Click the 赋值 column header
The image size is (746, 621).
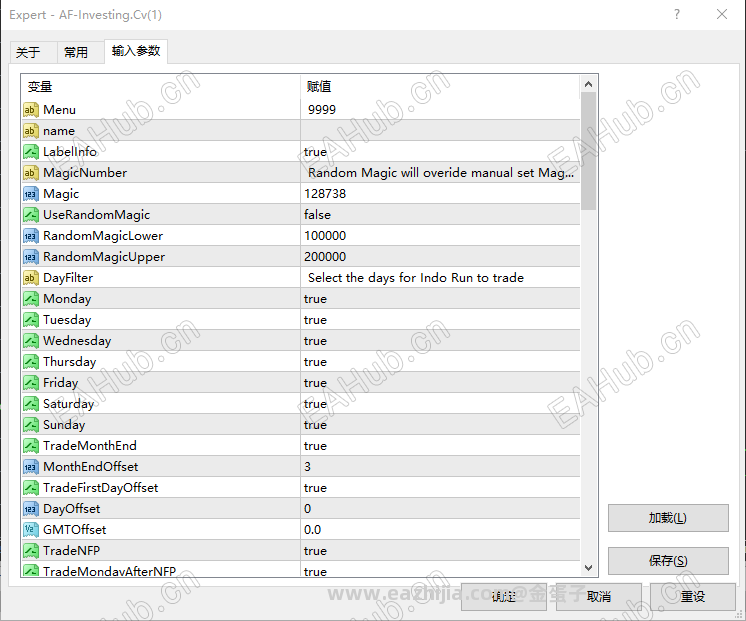coord(440,87)
